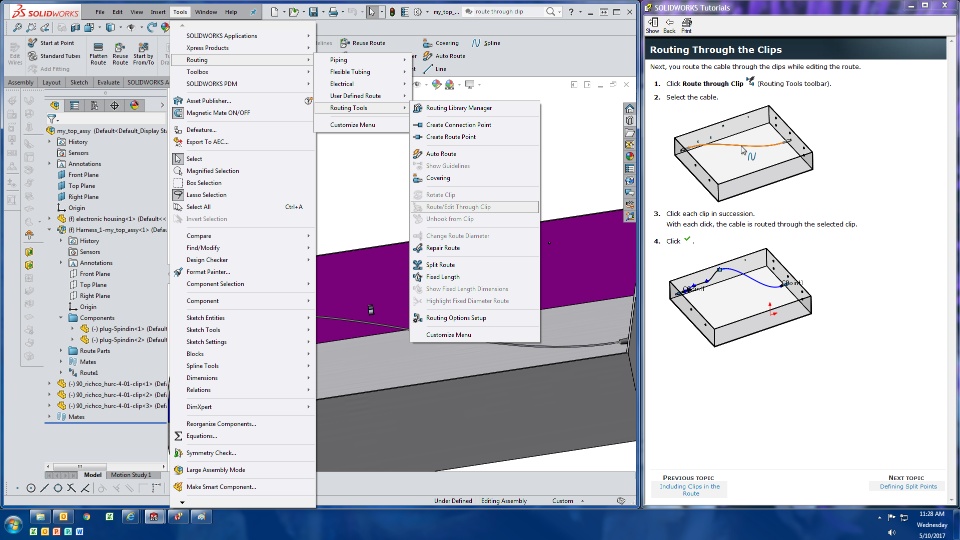Image resolution: width=960 pixels, height=540 pixels.
Task: Click Back button in Tutorials window
Action: (669, 25)
